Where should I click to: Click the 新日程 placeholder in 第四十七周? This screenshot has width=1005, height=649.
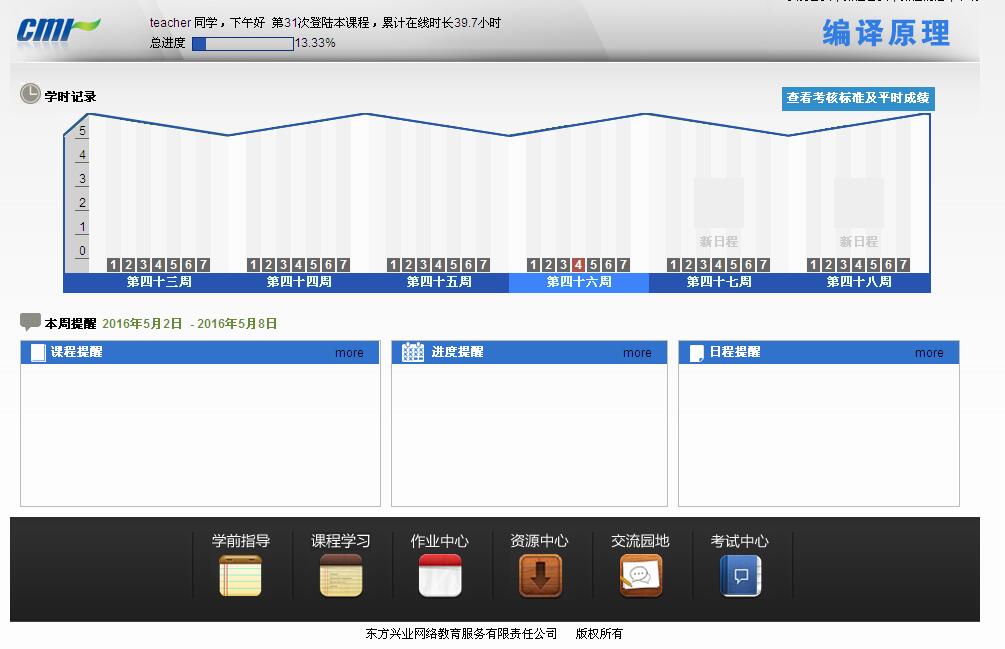pos(719,214)
